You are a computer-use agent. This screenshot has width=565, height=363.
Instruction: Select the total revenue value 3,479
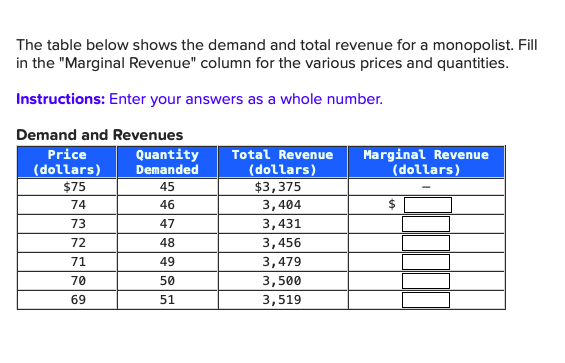coord(281,262)
